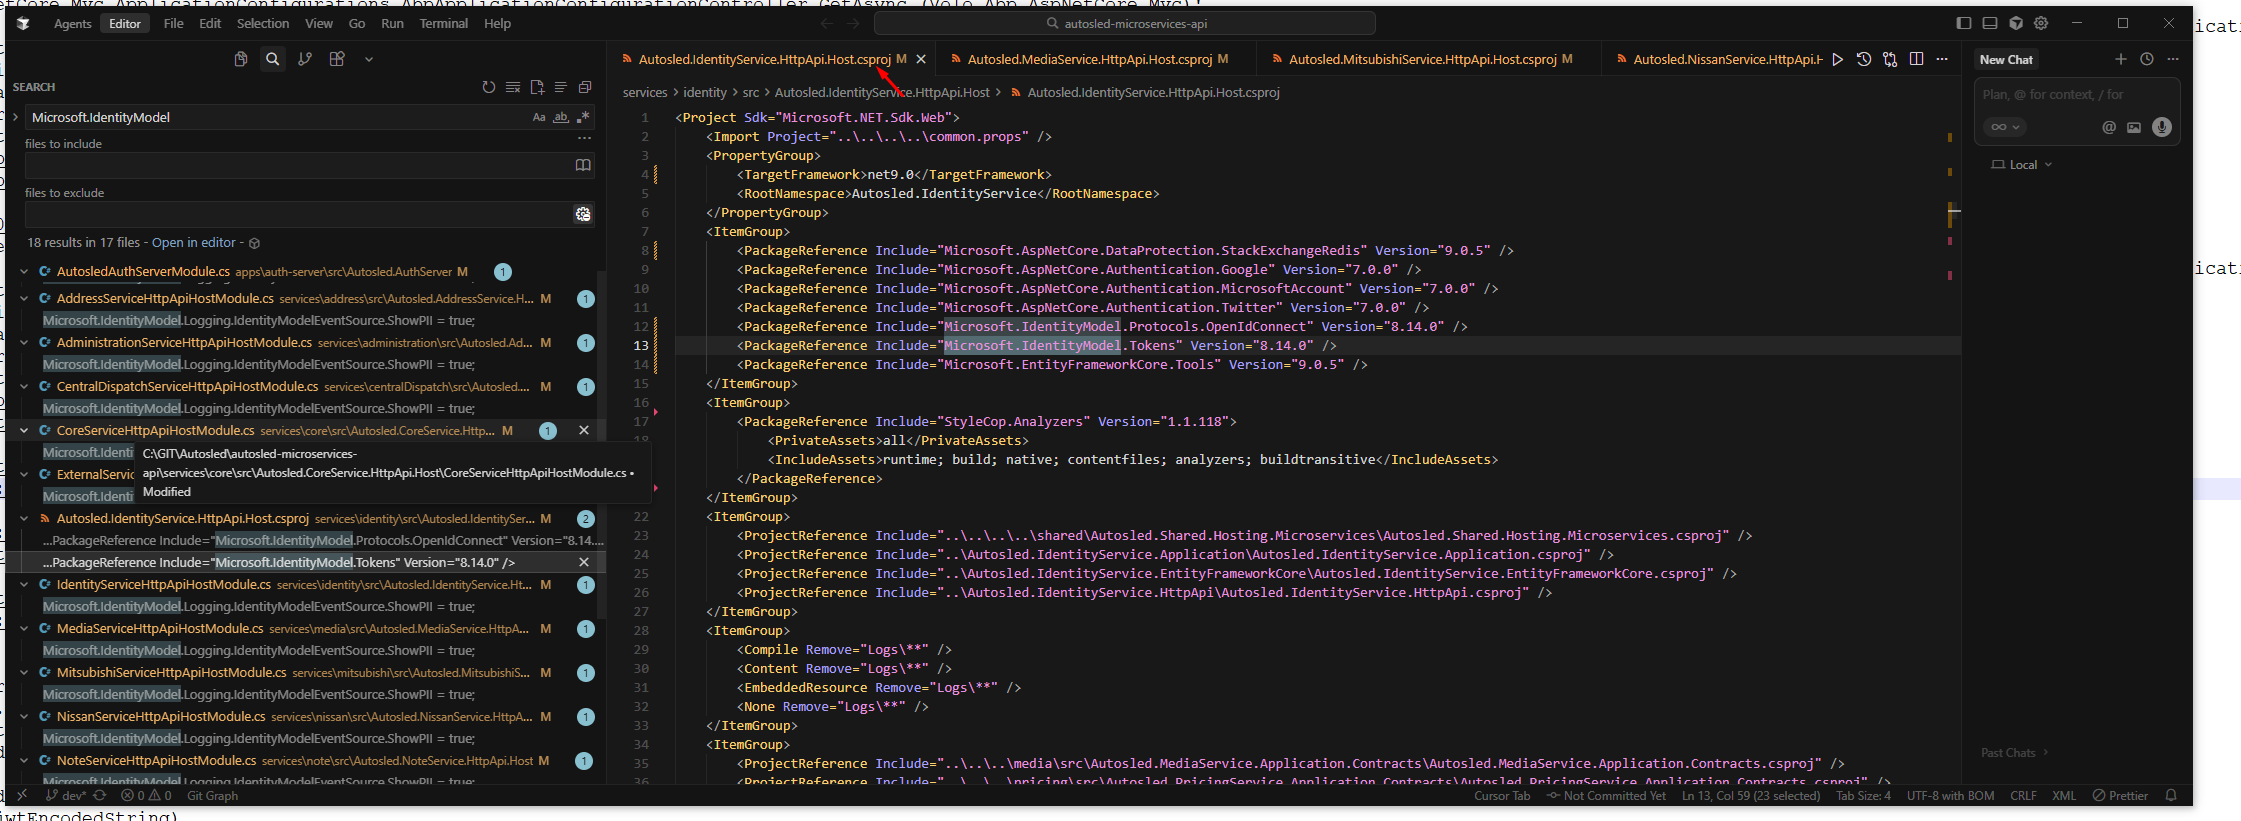
Task: Toggle Match Case in search box
Action: (539, 117)
